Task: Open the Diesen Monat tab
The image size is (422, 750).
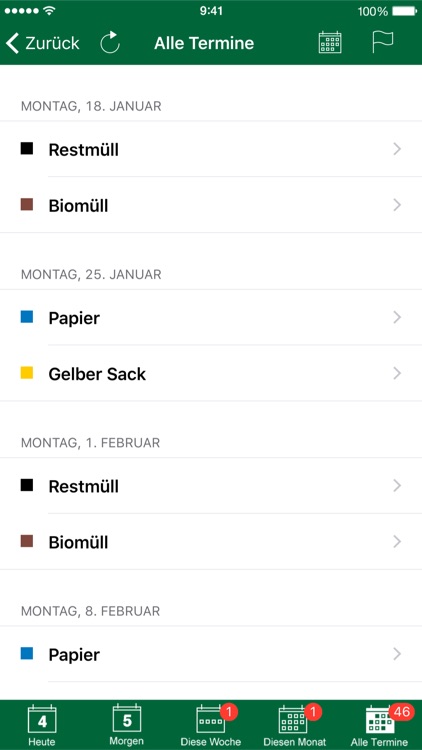Action: point(295,725)
